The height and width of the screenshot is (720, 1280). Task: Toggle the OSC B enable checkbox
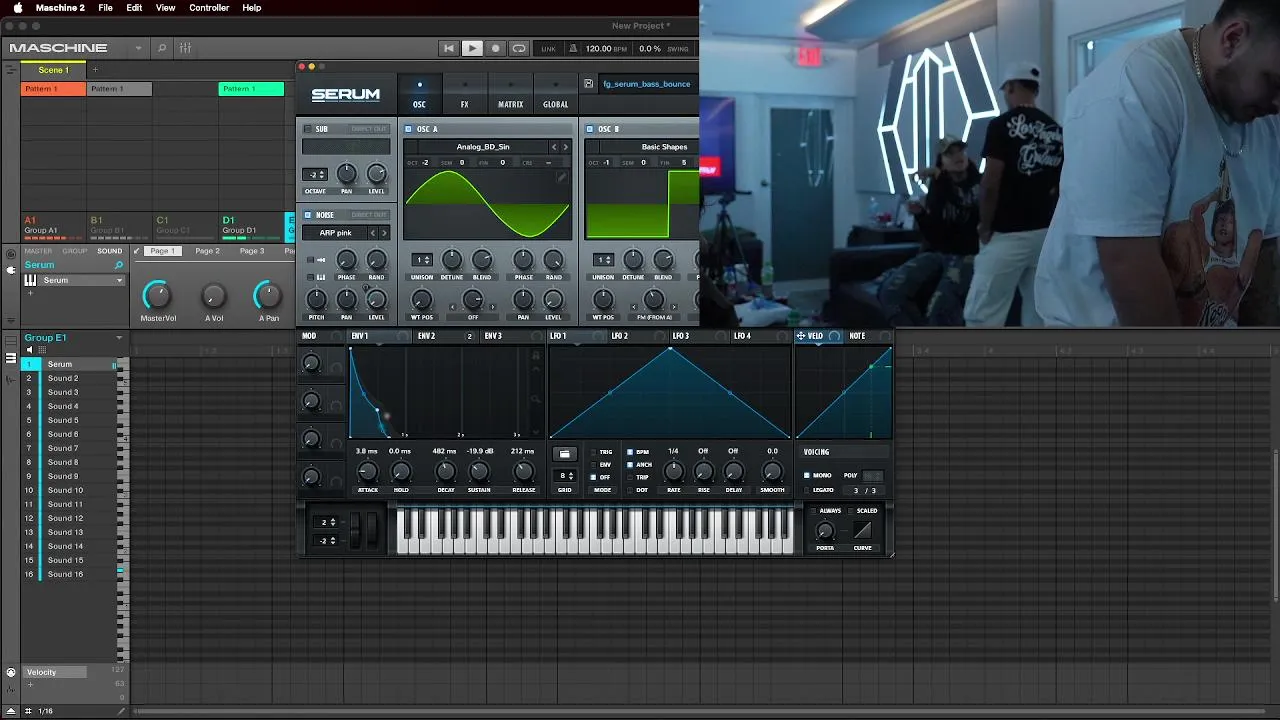590,129
